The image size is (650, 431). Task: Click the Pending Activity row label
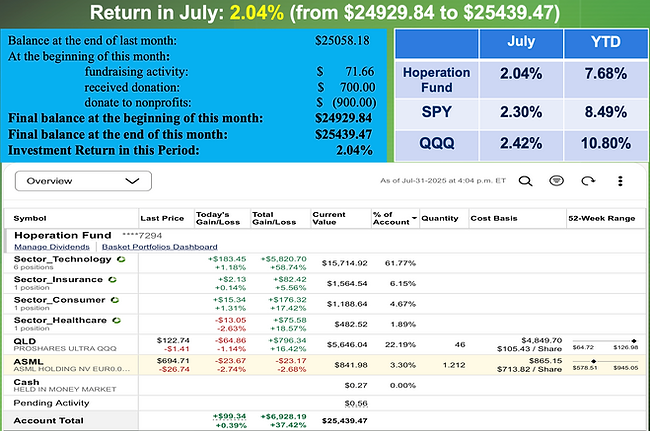[x=51, y=403]
